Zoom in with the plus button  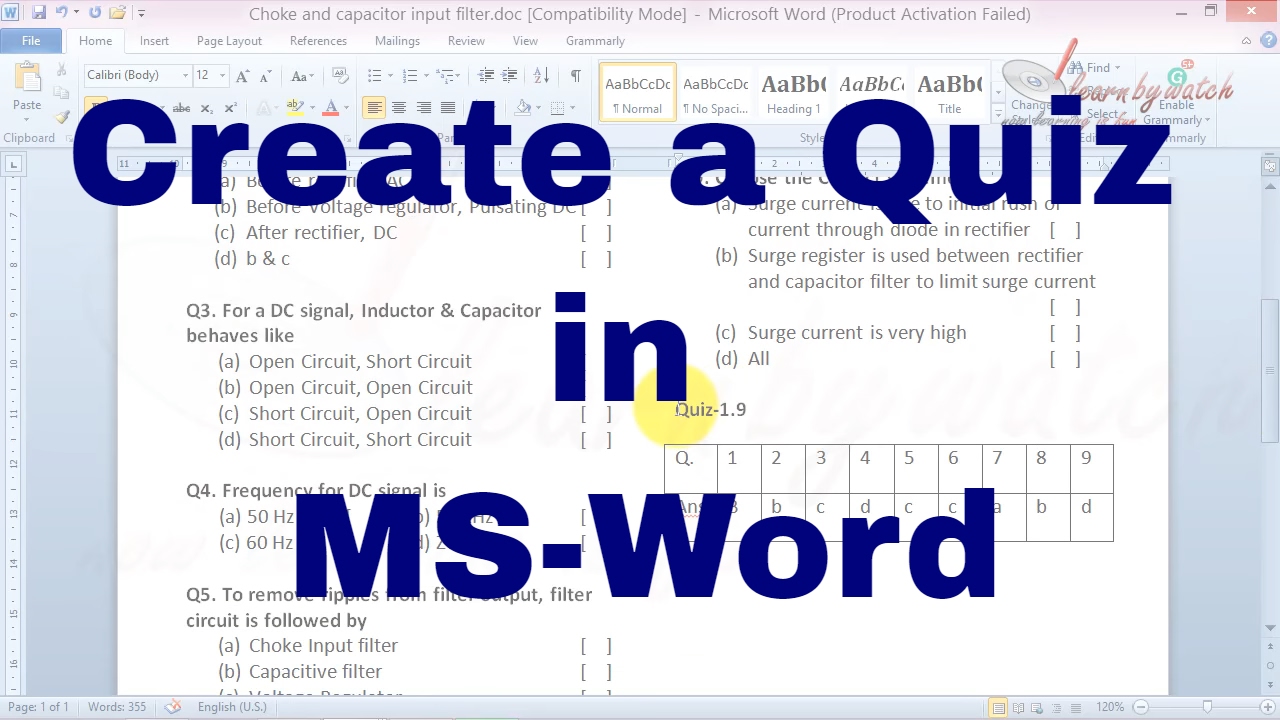(1267, 707)
